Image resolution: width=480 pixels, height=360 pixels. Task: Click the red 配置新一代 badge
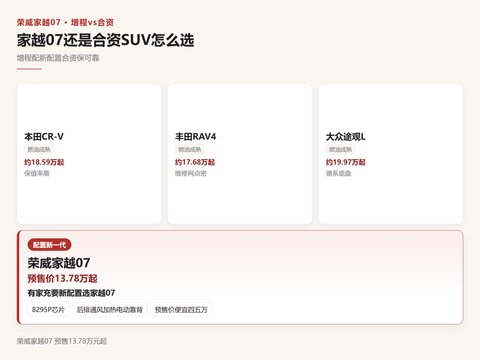(x=49, y=245)
